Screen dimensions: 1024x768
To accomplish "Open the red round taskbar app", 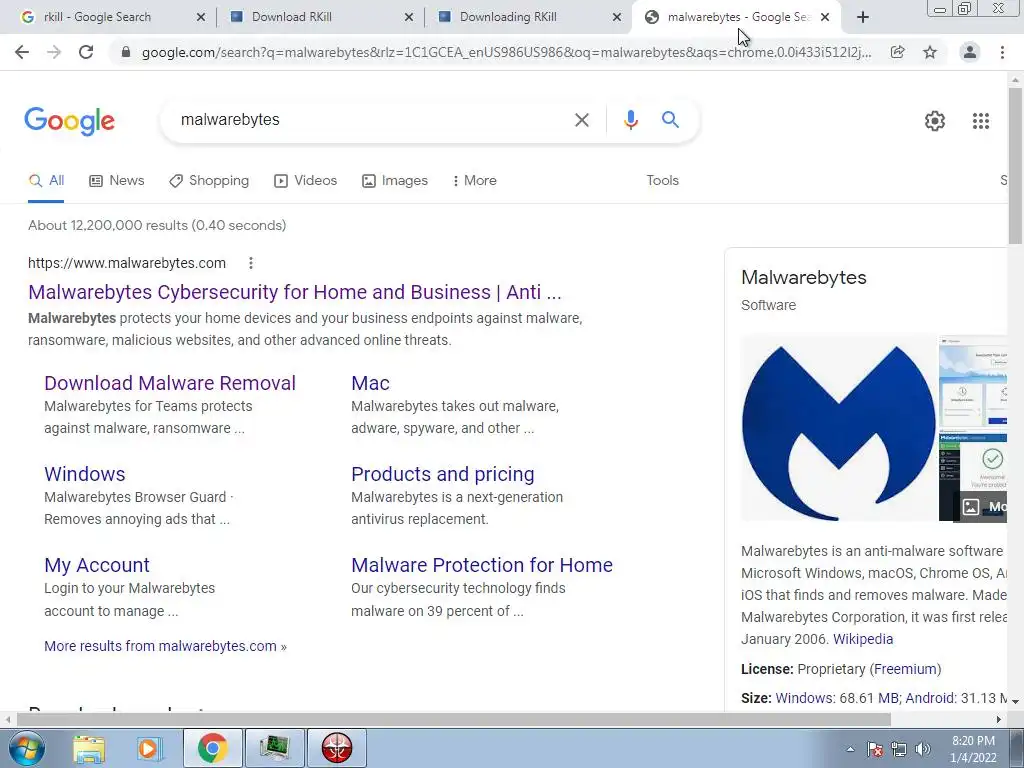I will [337, 748].
